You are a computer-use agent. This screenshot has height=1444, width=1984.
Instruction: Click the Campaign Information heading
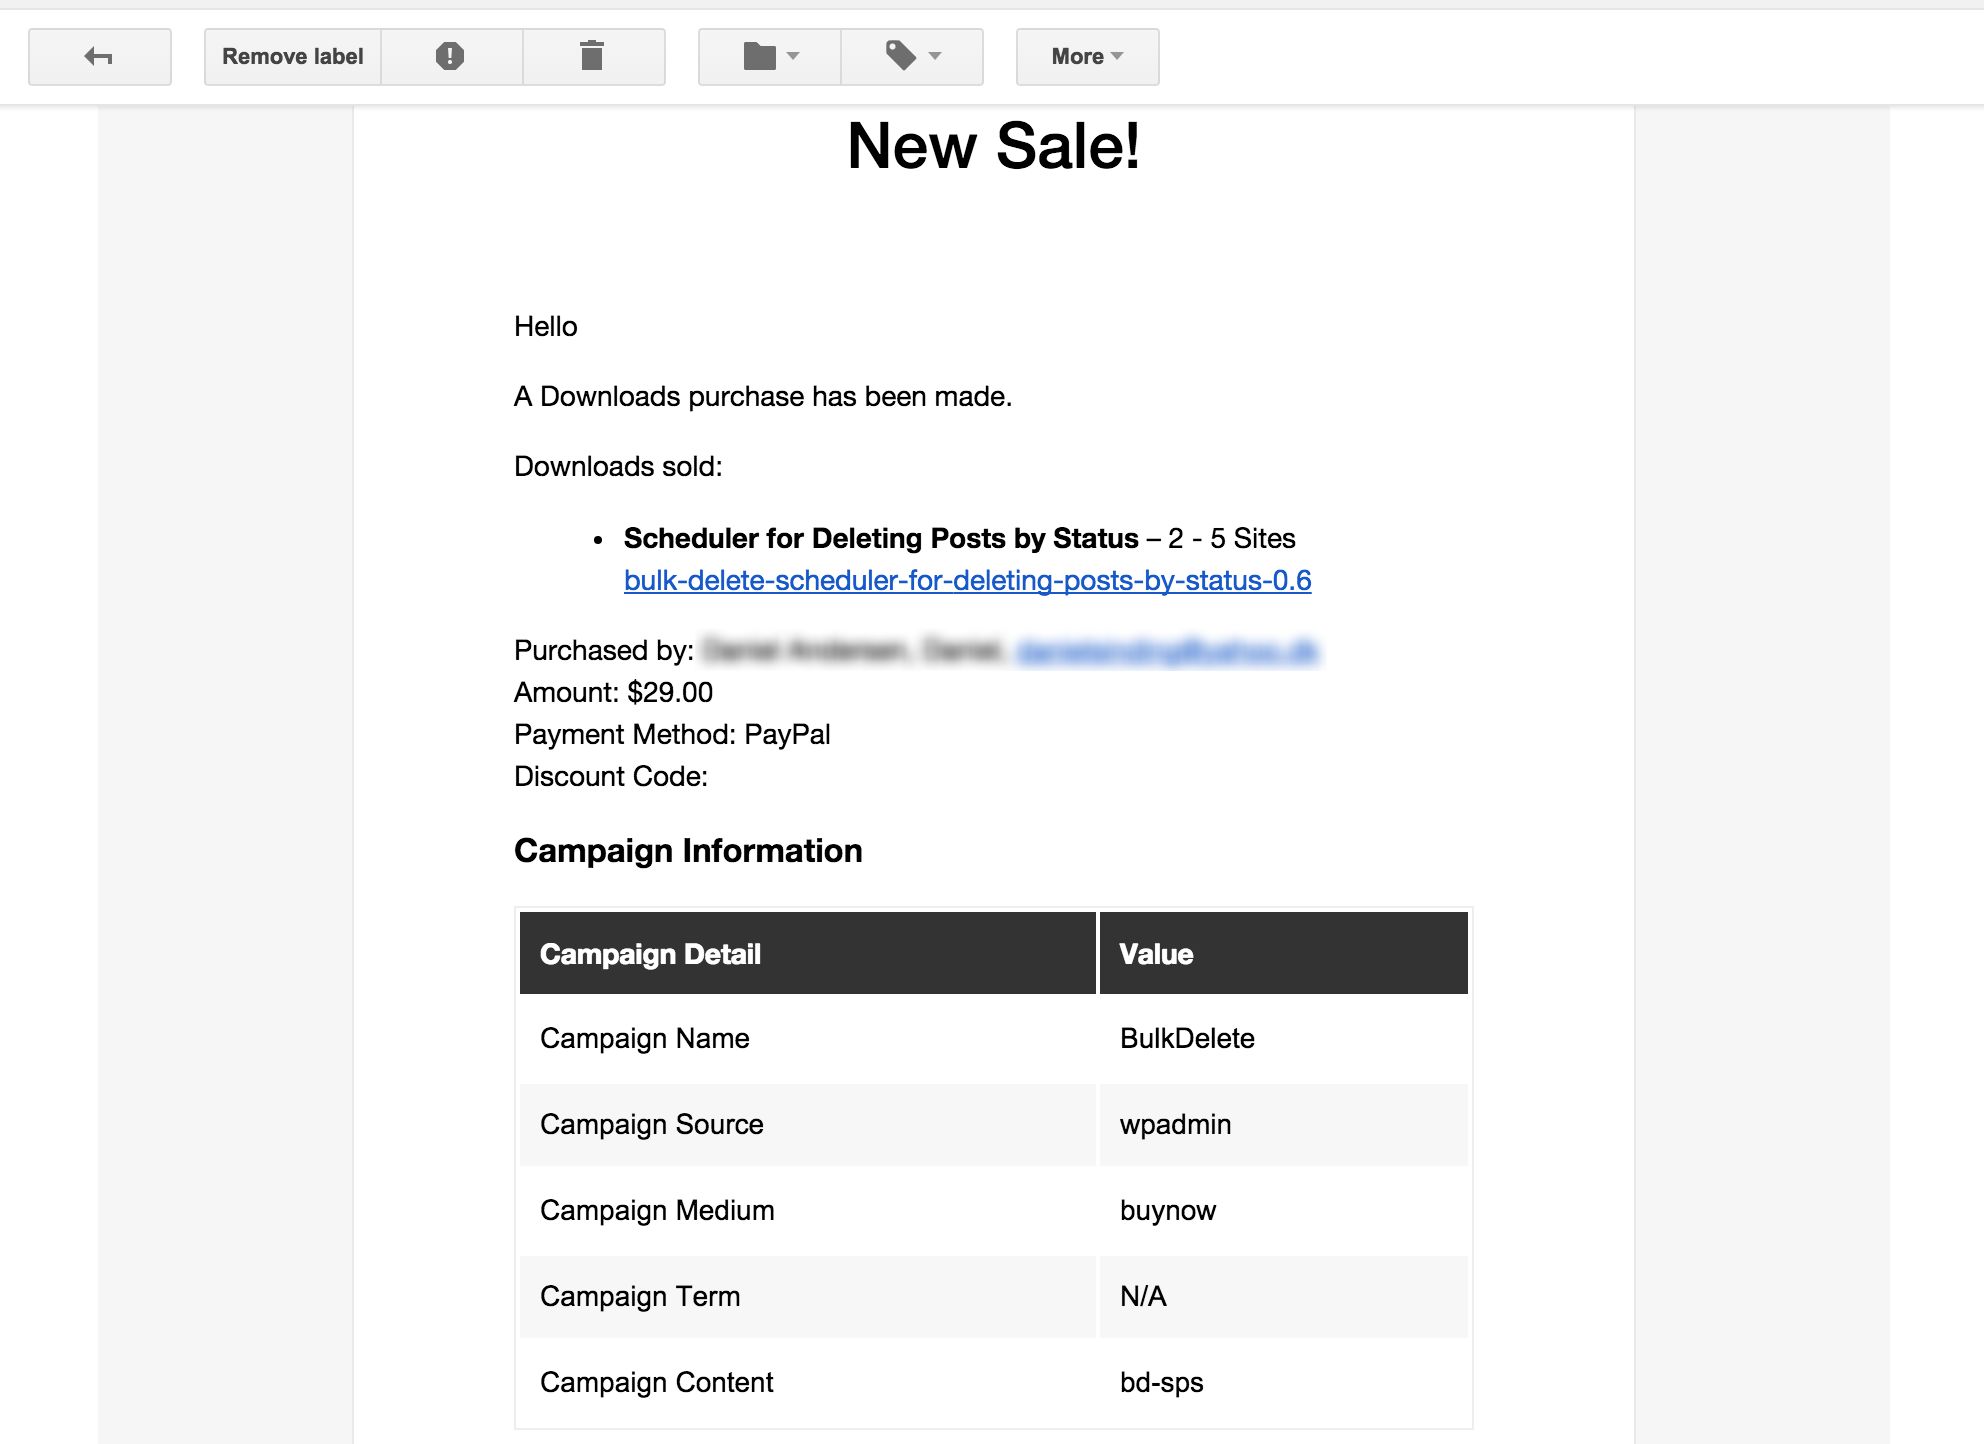688,851
